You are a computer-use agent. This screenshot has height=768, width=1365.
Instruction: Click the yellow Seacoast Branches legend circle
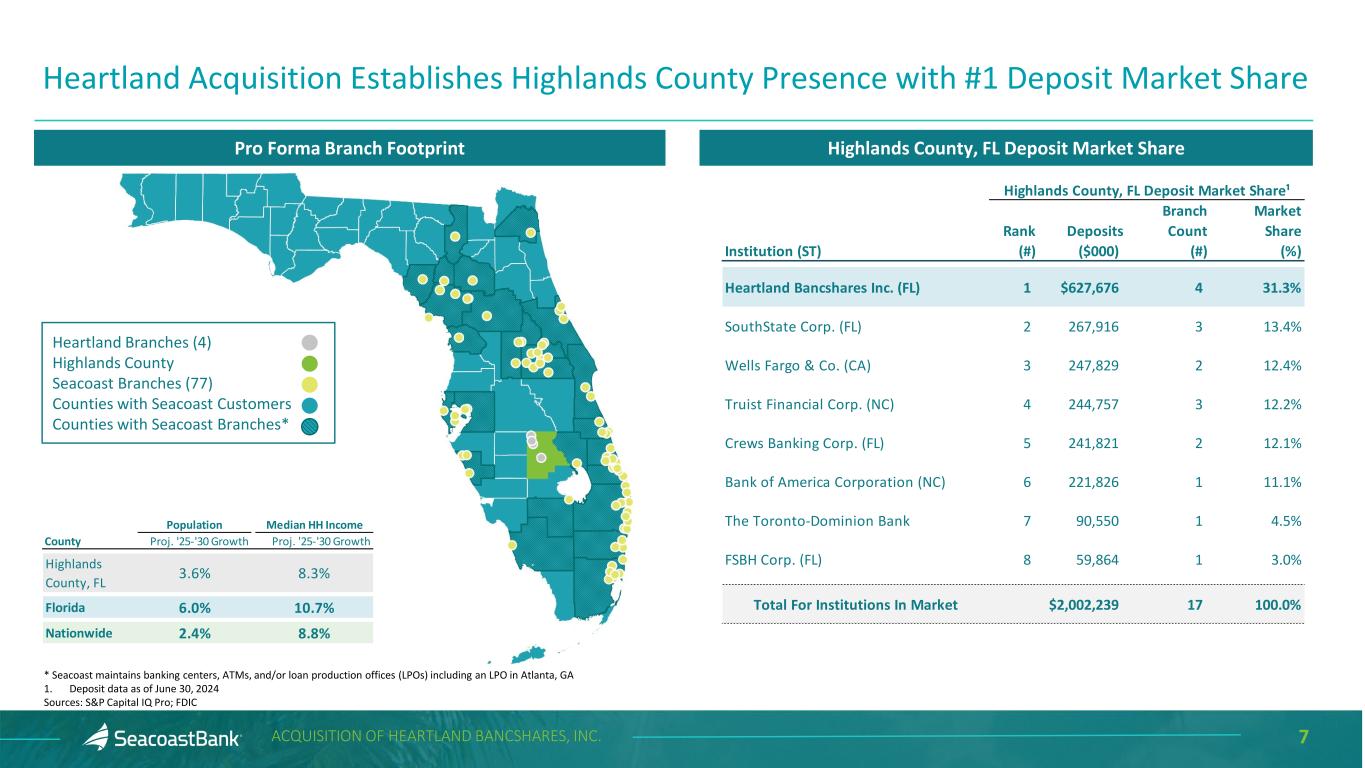click(x=310, y=384)
